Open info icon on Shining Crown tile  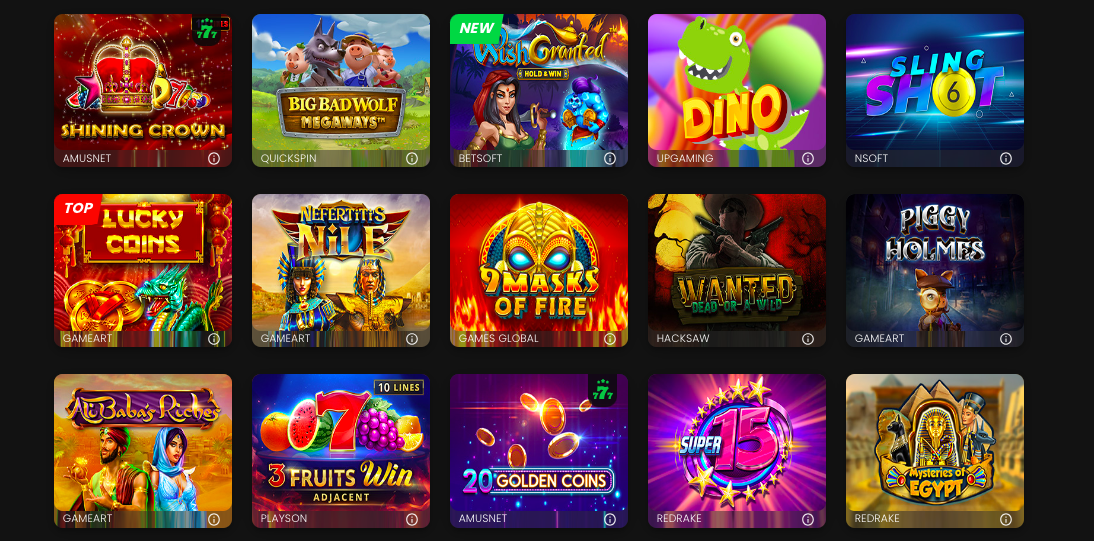214,158
